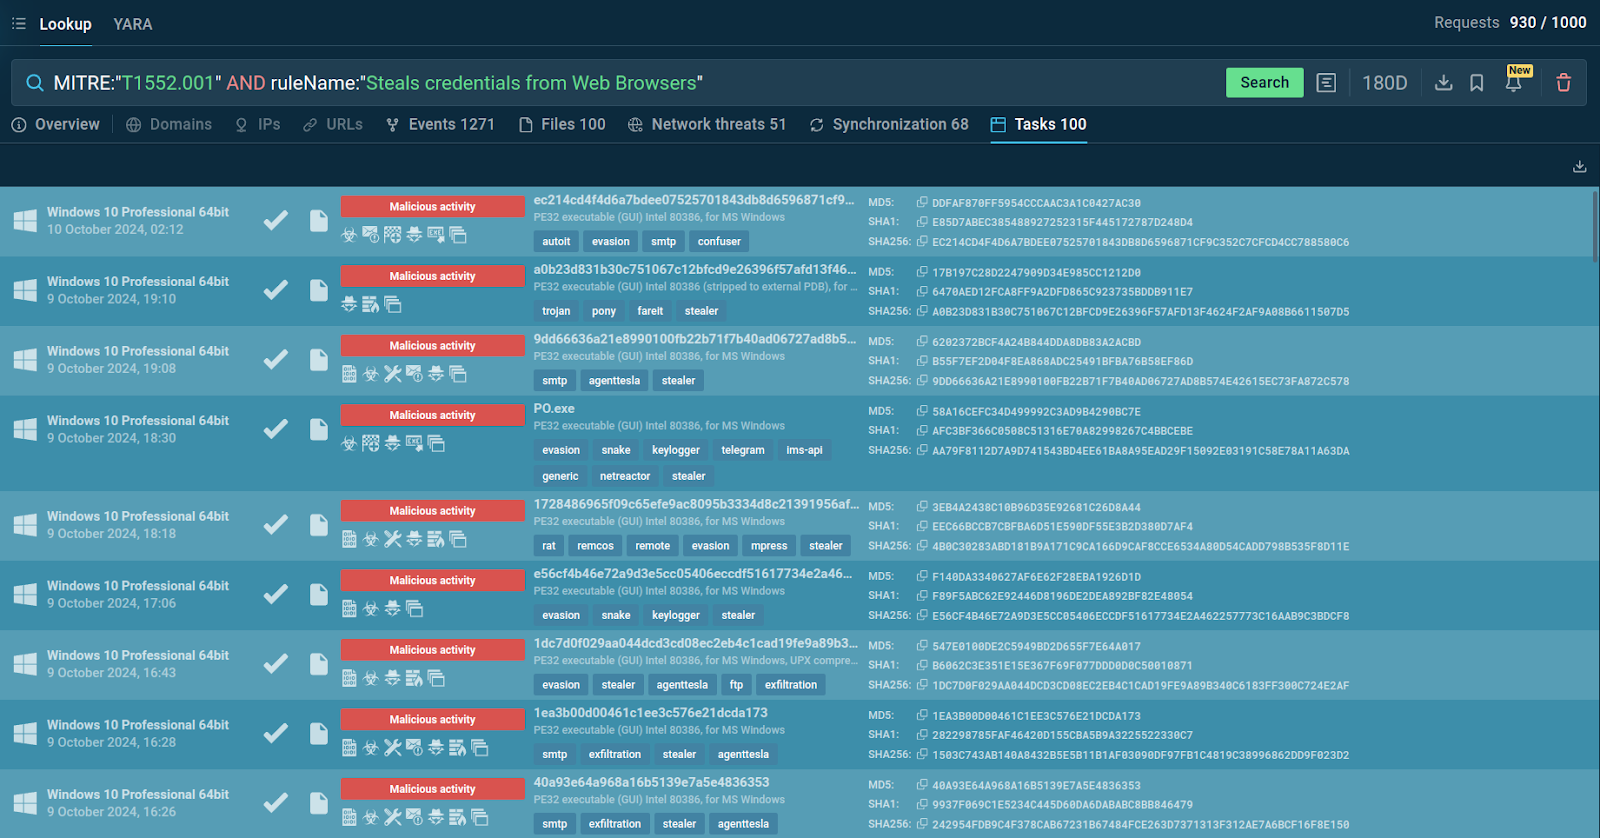The width and height of the screenshot is (1600, 838).
Task: Open the PO.exe task link
Action: [554, 408]
